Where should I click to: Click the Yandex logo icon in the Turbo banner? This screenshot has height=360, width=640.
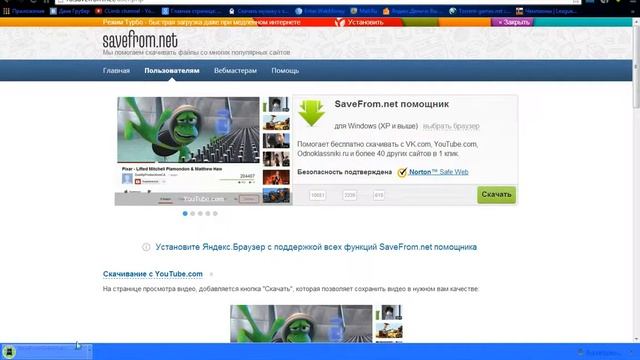point(340,22)
